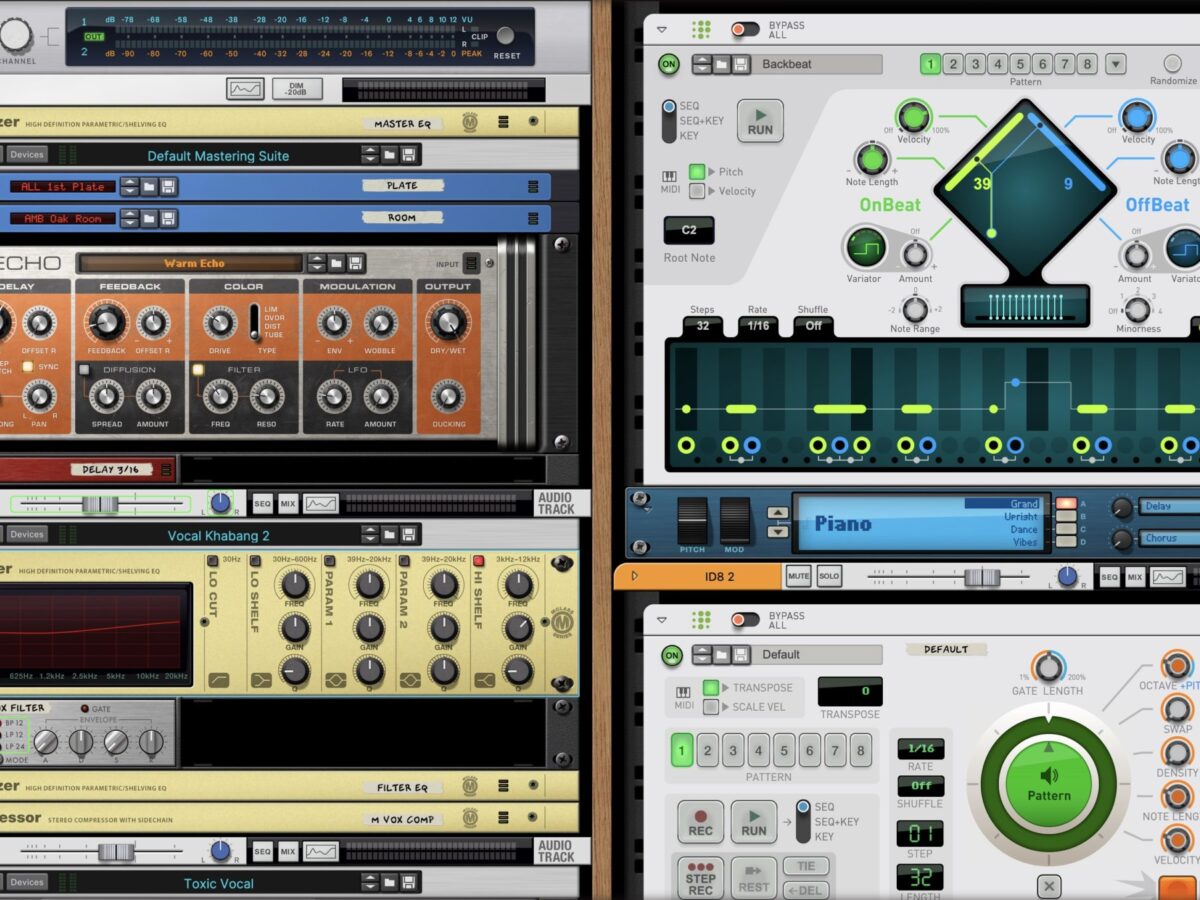Mute the ID8 2 channel

click(798, 577)
